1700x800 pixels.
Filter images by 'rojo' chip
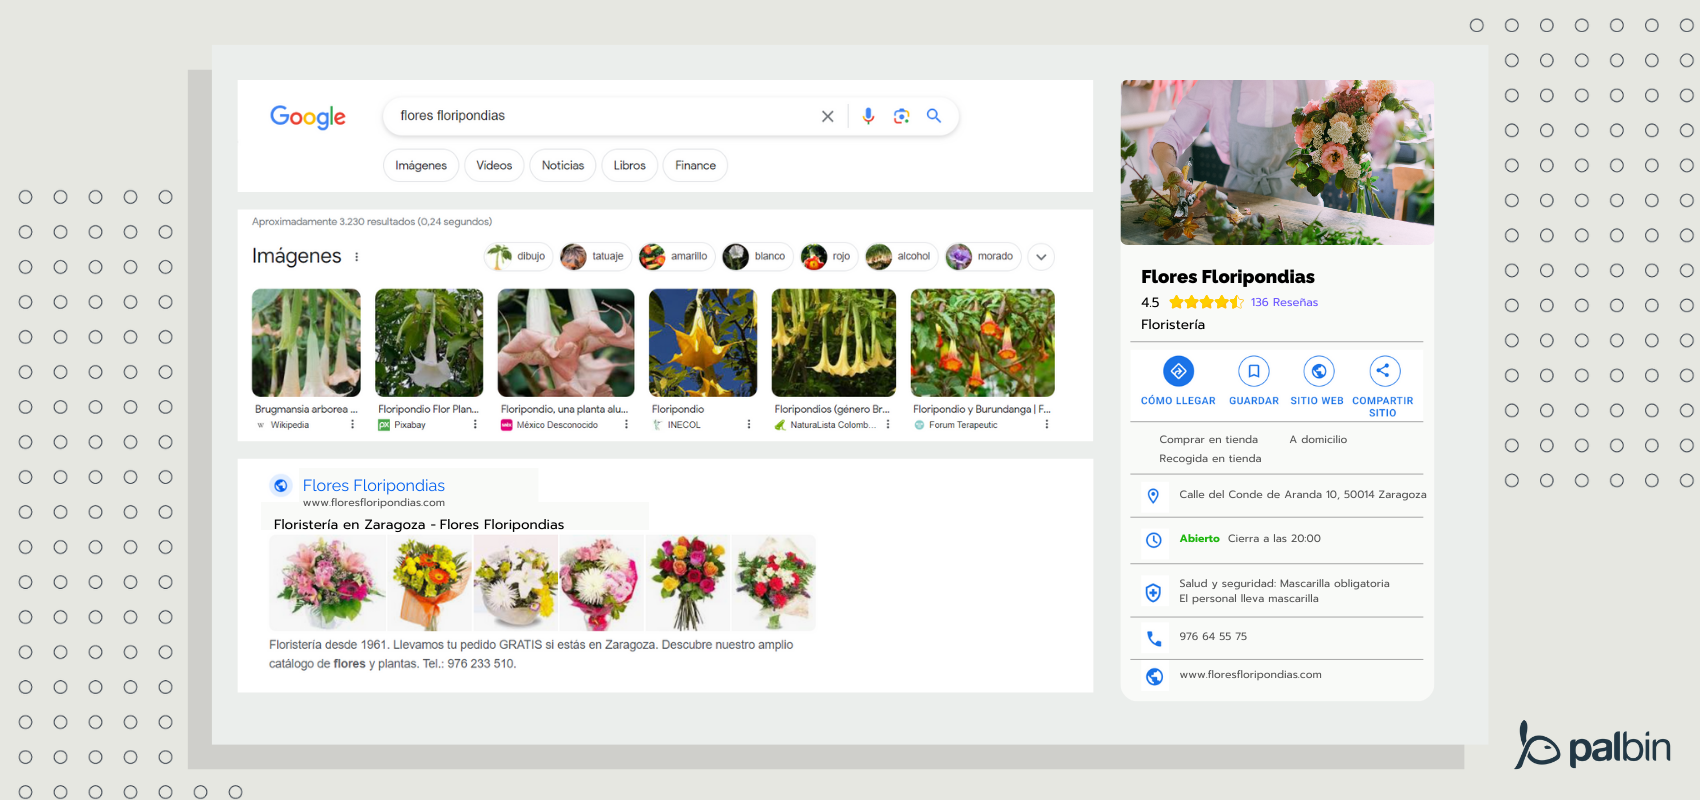[828, 257]
